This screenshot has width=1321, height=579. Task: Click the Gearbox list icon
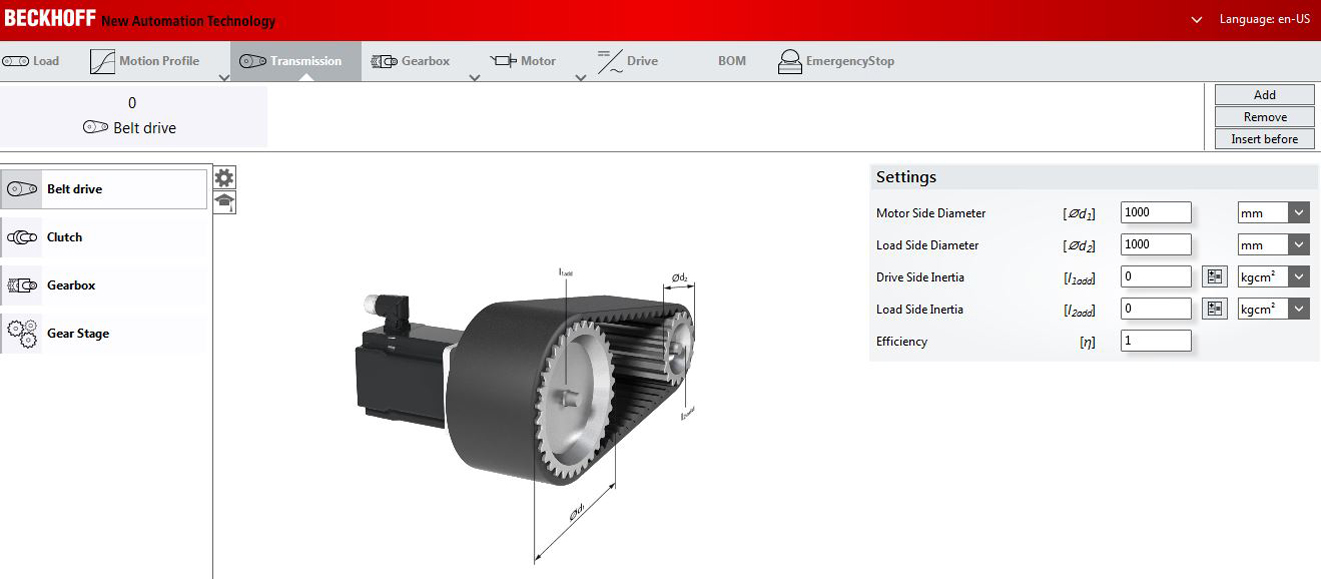[22, 285]
